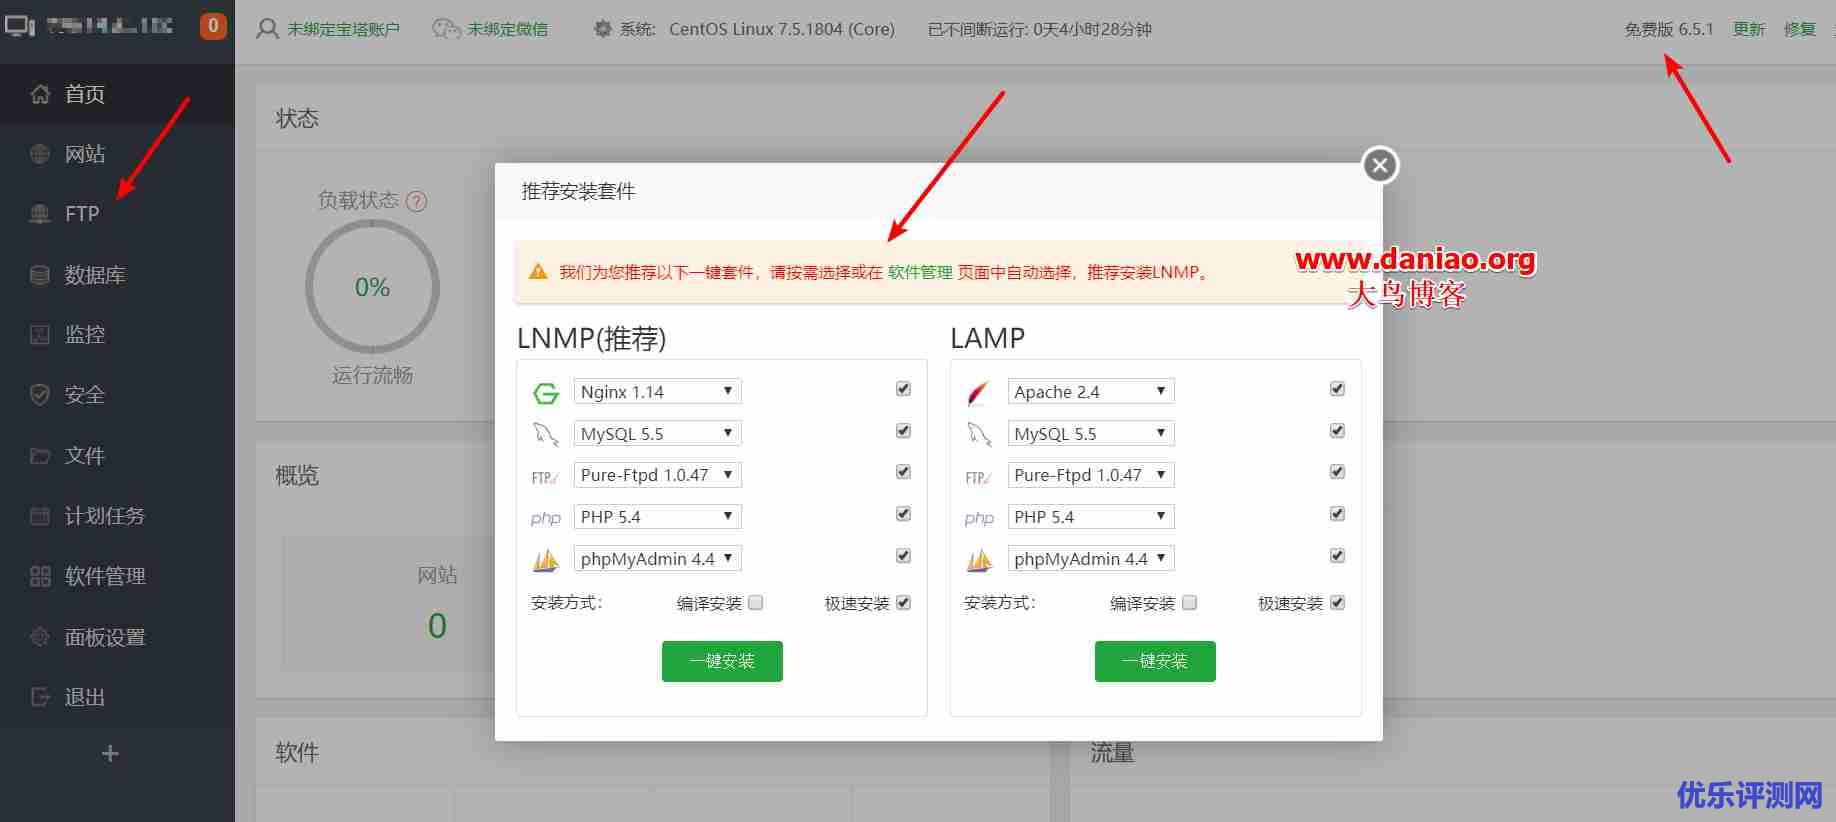Uncheck the Apache 2.4 checkbox in LAMP
1836x822 pixels.
point(1337,389)
